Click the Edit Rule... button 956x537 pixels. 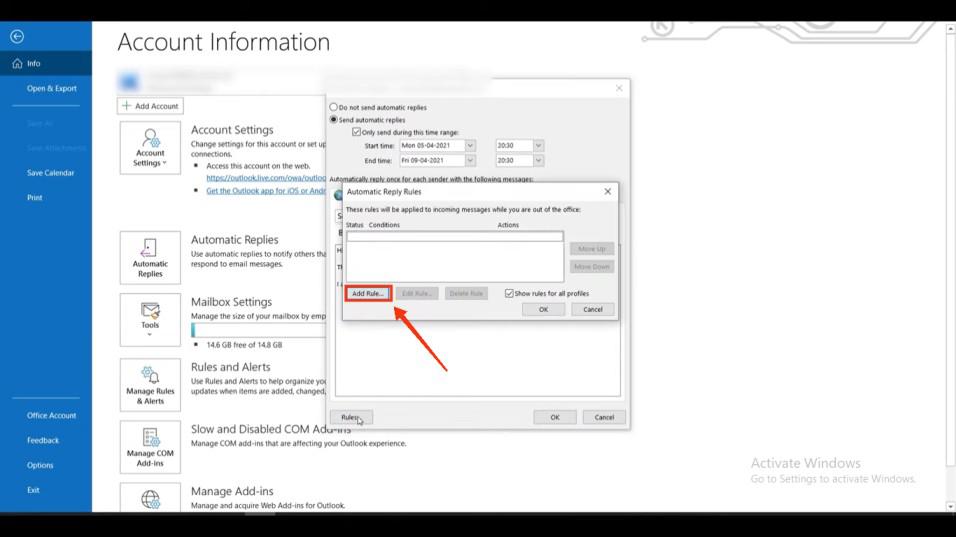tap(417, 293)
